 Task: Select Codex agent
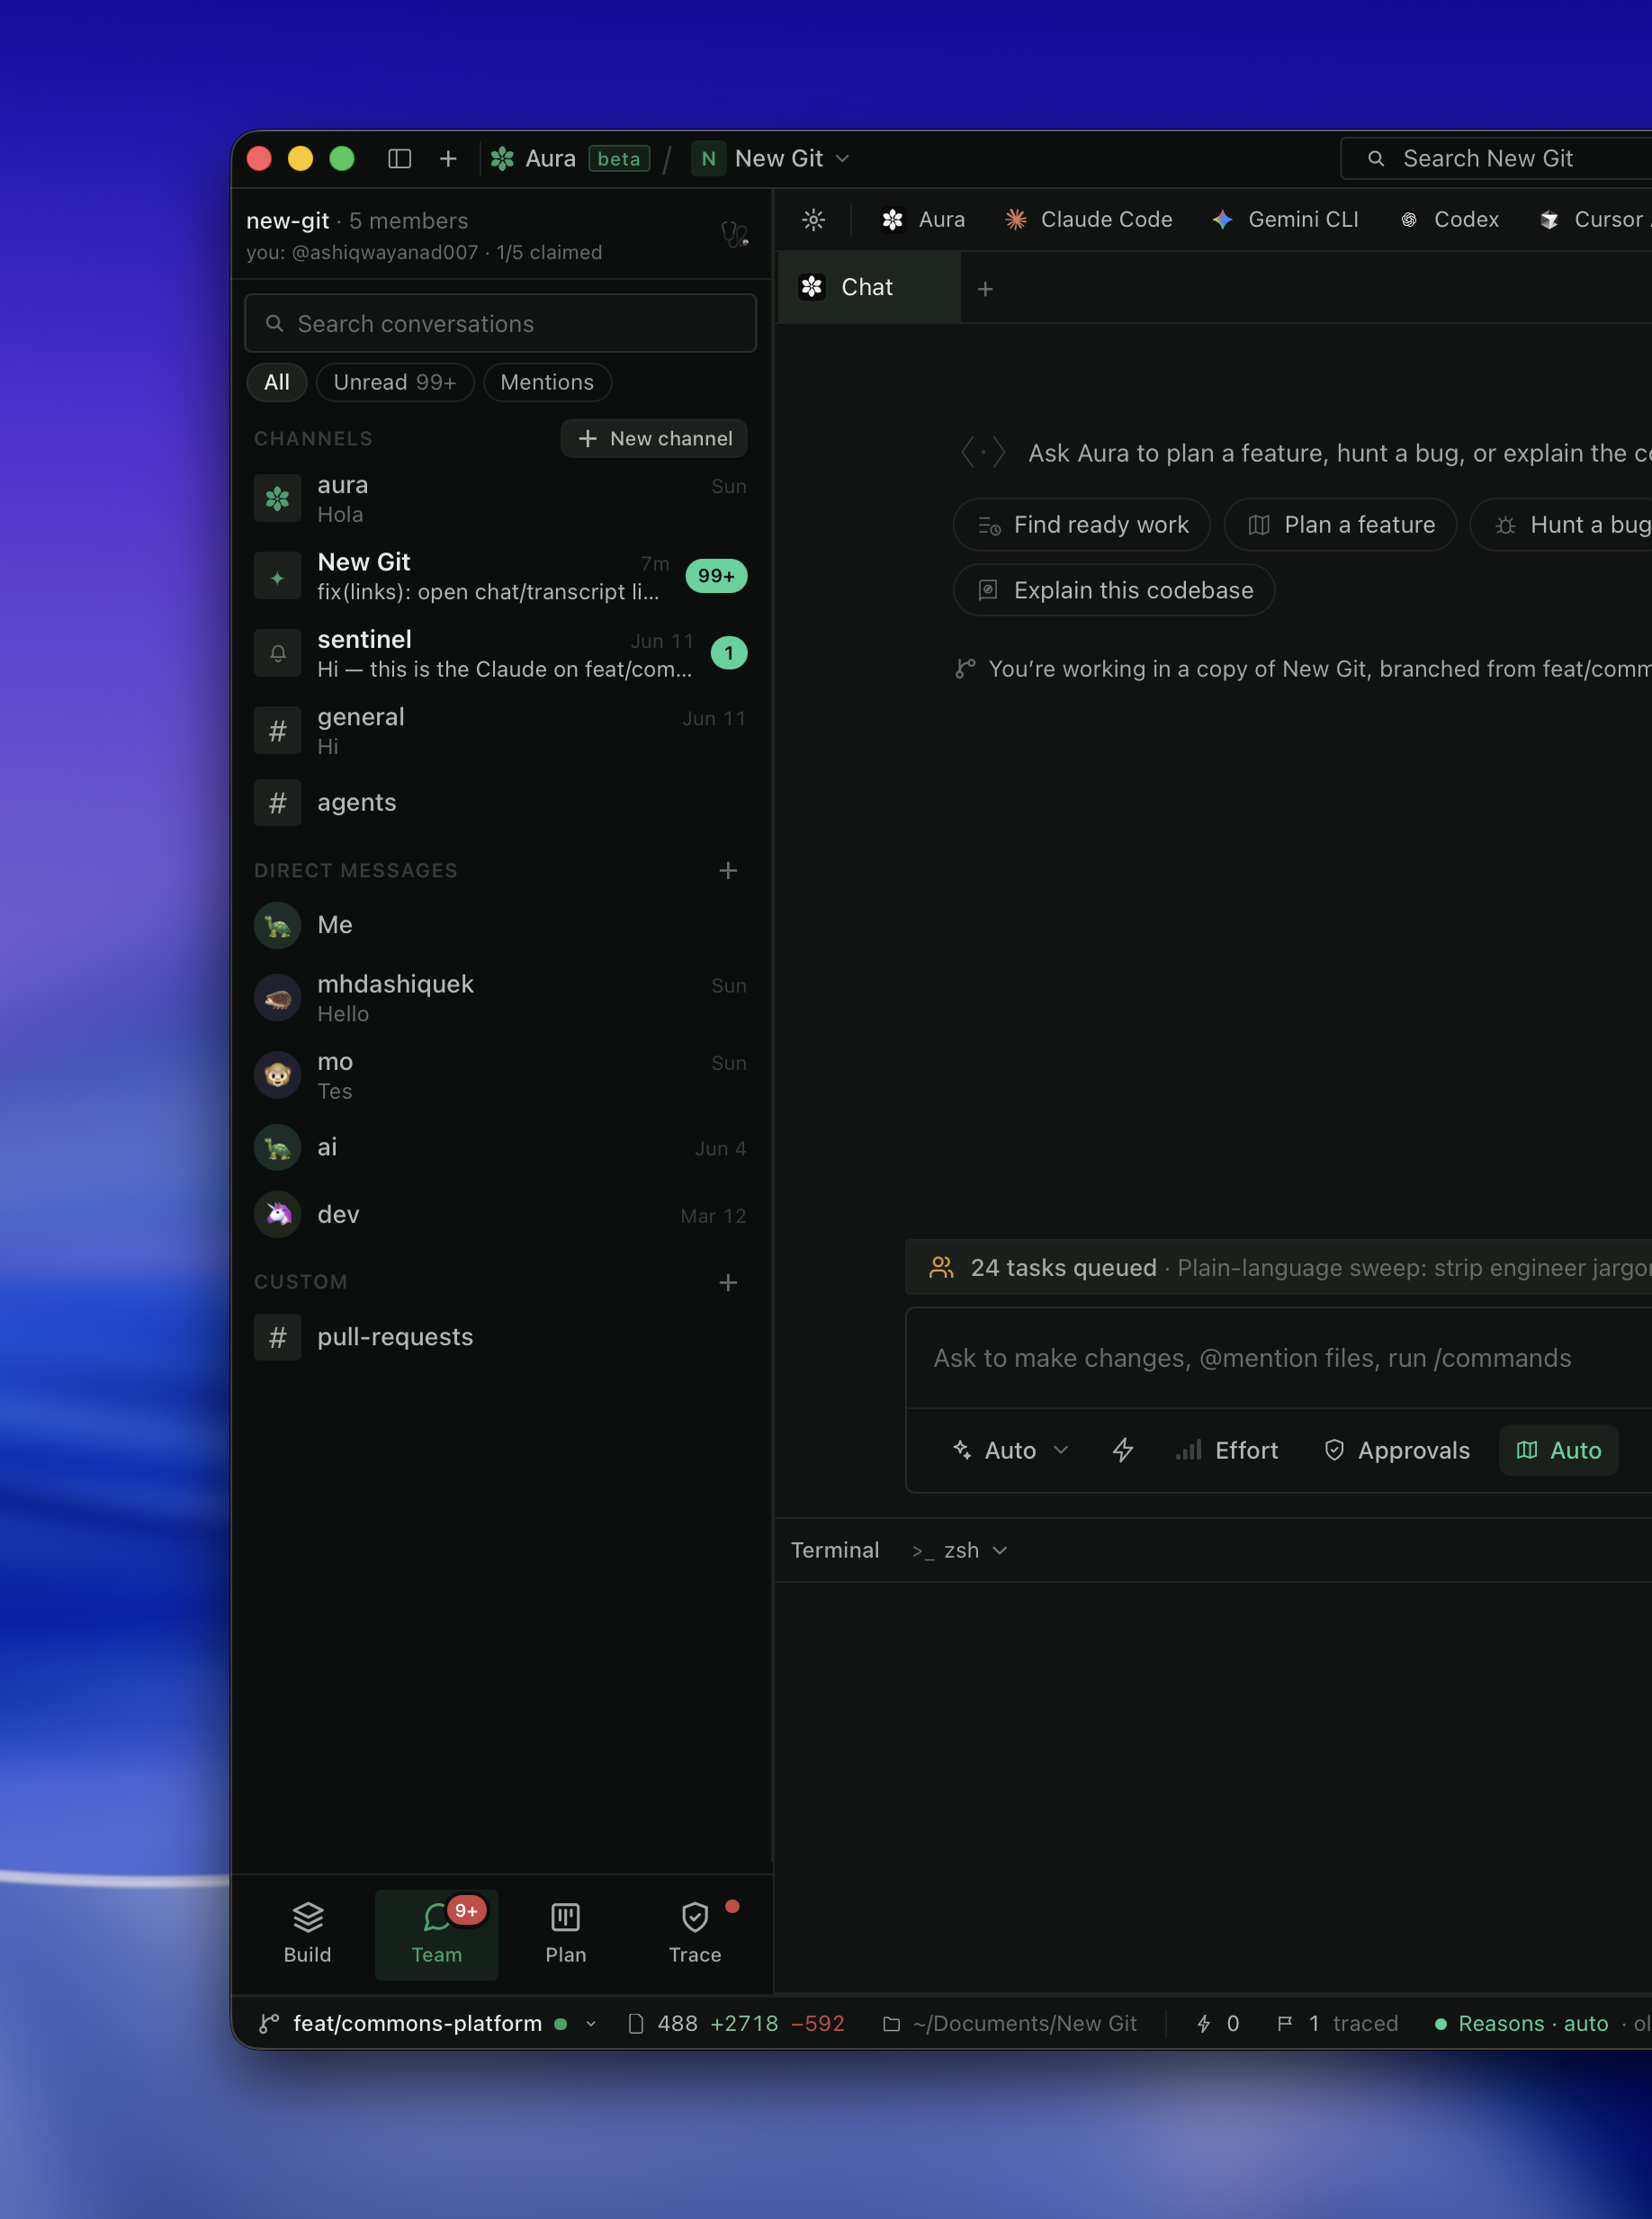coord(1449,220)
